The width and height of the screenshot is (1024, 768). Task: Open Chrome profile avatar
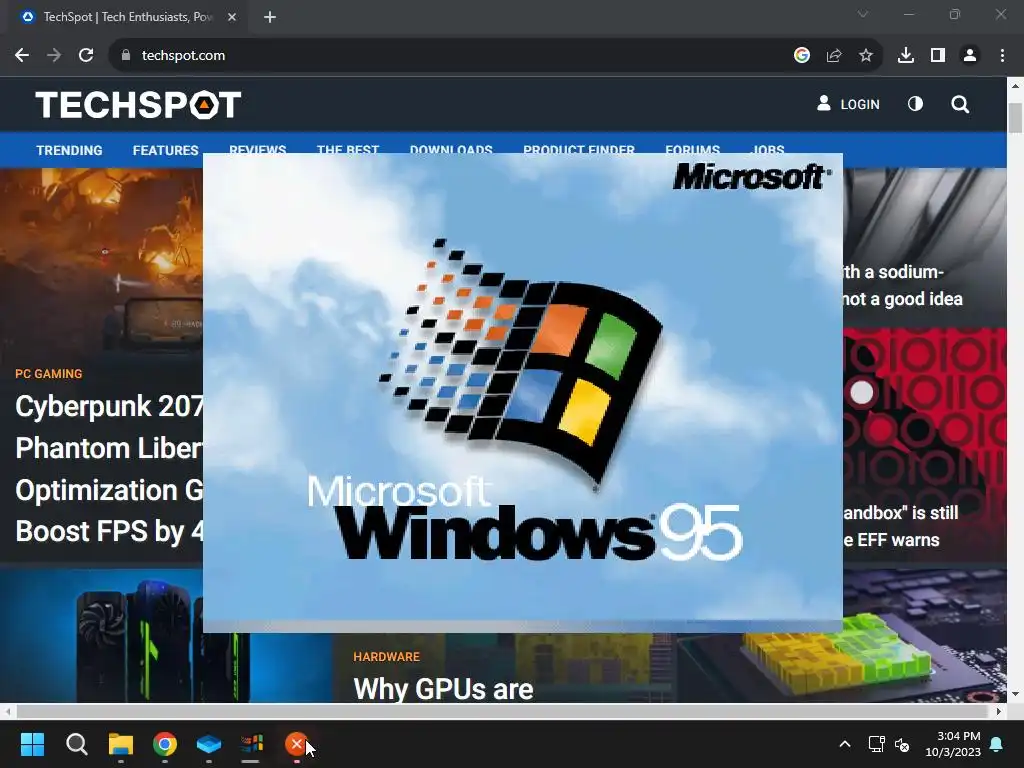click(x=970, y=56)
